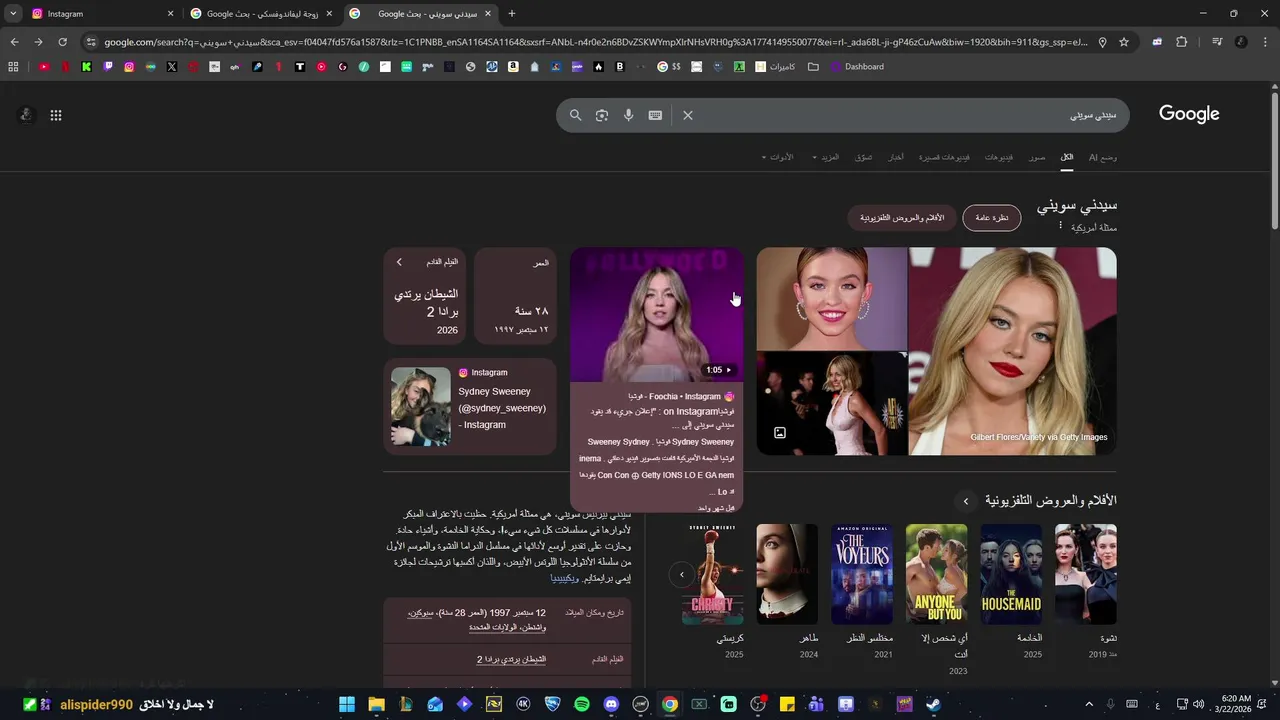The image size is (1280, 720).
Task: Select the نظرة عامة (Overview) chip
Action: click(992, 218)
